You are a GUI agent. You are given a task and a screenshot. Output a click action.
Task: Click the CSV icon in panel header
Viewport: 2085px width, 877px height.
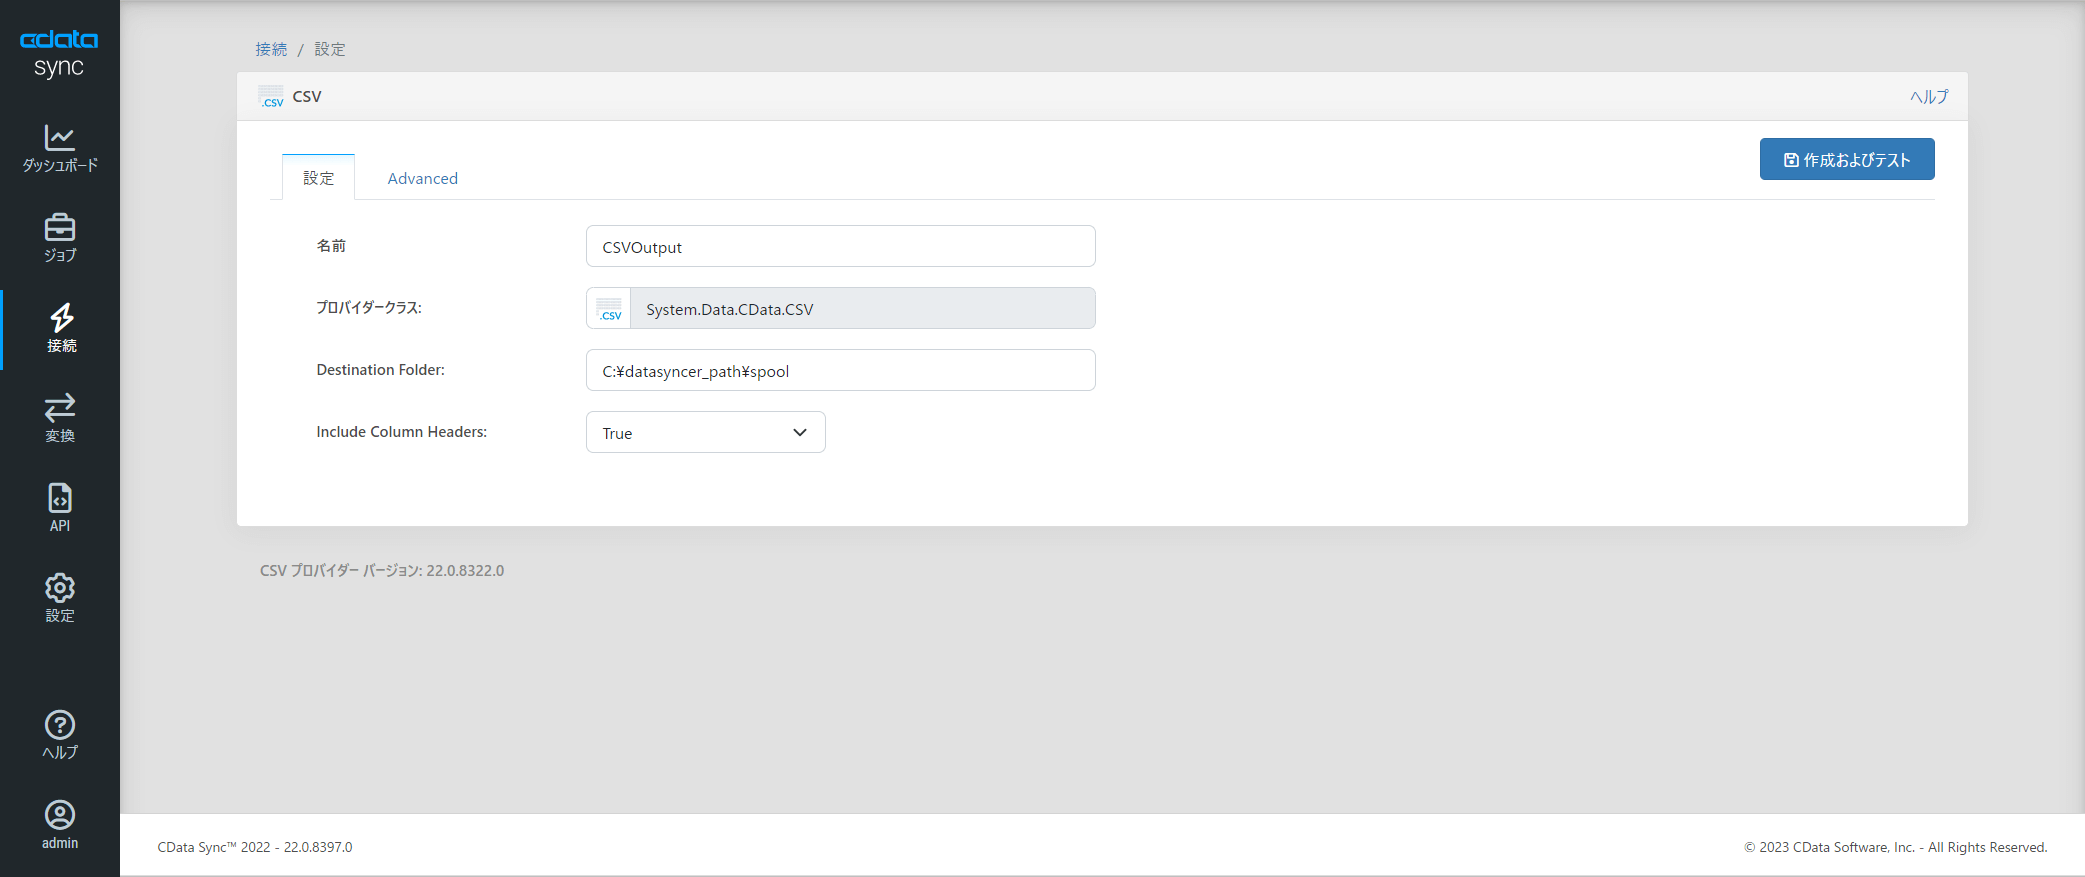(x=271, y=97)
